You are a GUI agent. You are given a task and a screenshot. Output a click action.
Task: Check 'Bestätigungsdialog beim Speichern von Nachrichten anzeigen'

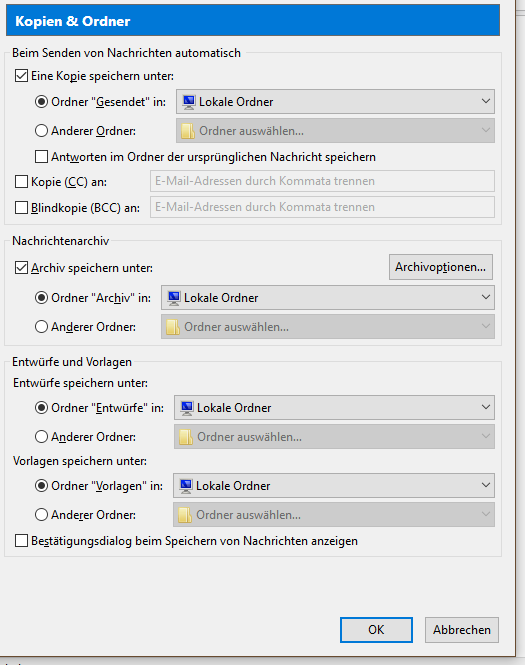(21, 541)
